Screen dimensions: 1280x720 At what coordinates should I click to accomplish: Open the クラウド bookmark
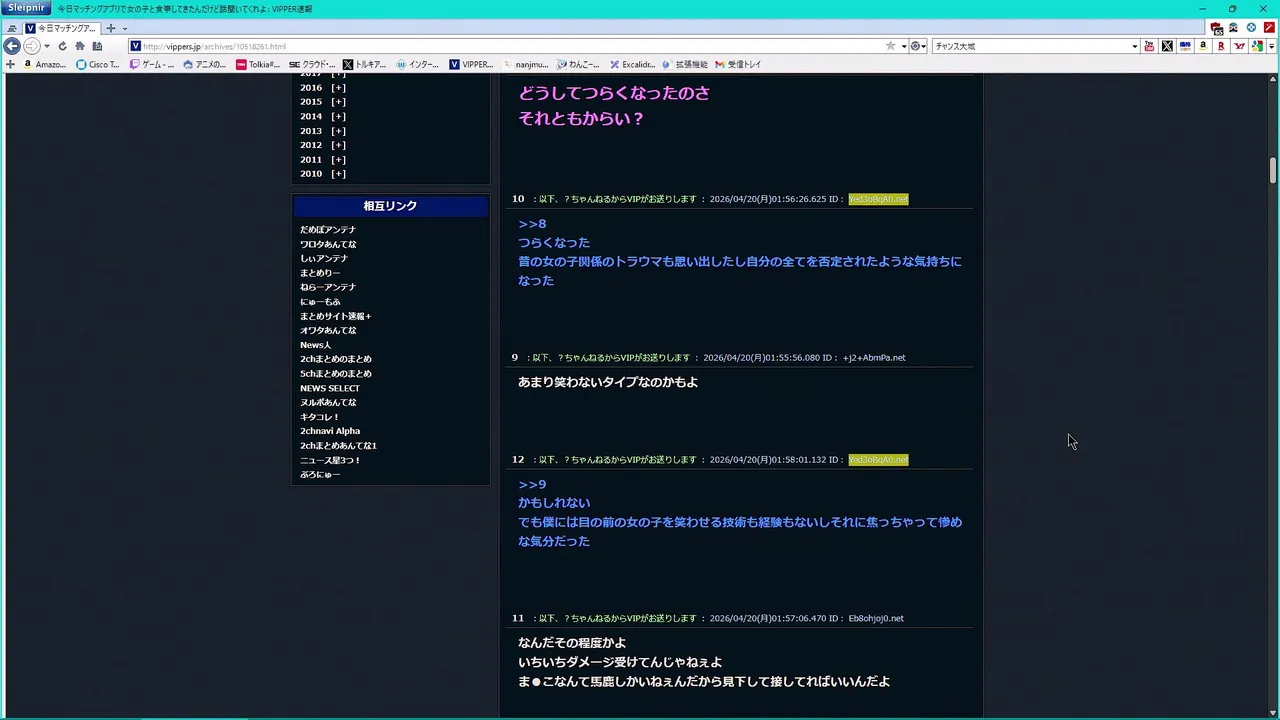tap(312, 64)
